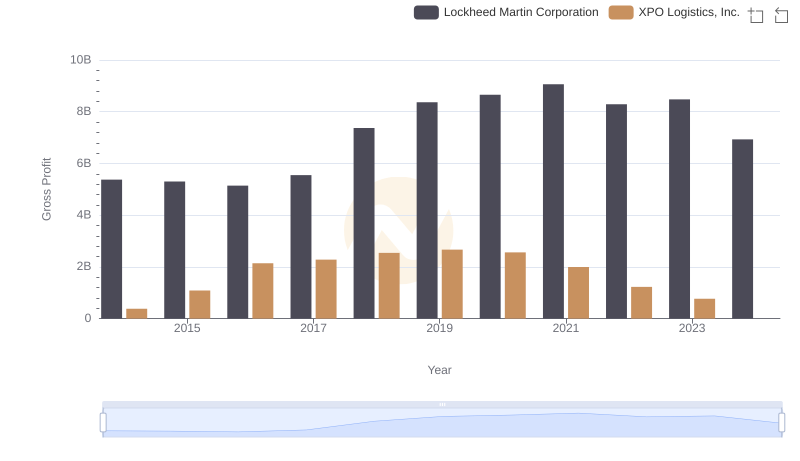Viewport: 800px width, 461px height.
Task: Click the 2015 x-axis label
Action: click(x=187, y=328)
